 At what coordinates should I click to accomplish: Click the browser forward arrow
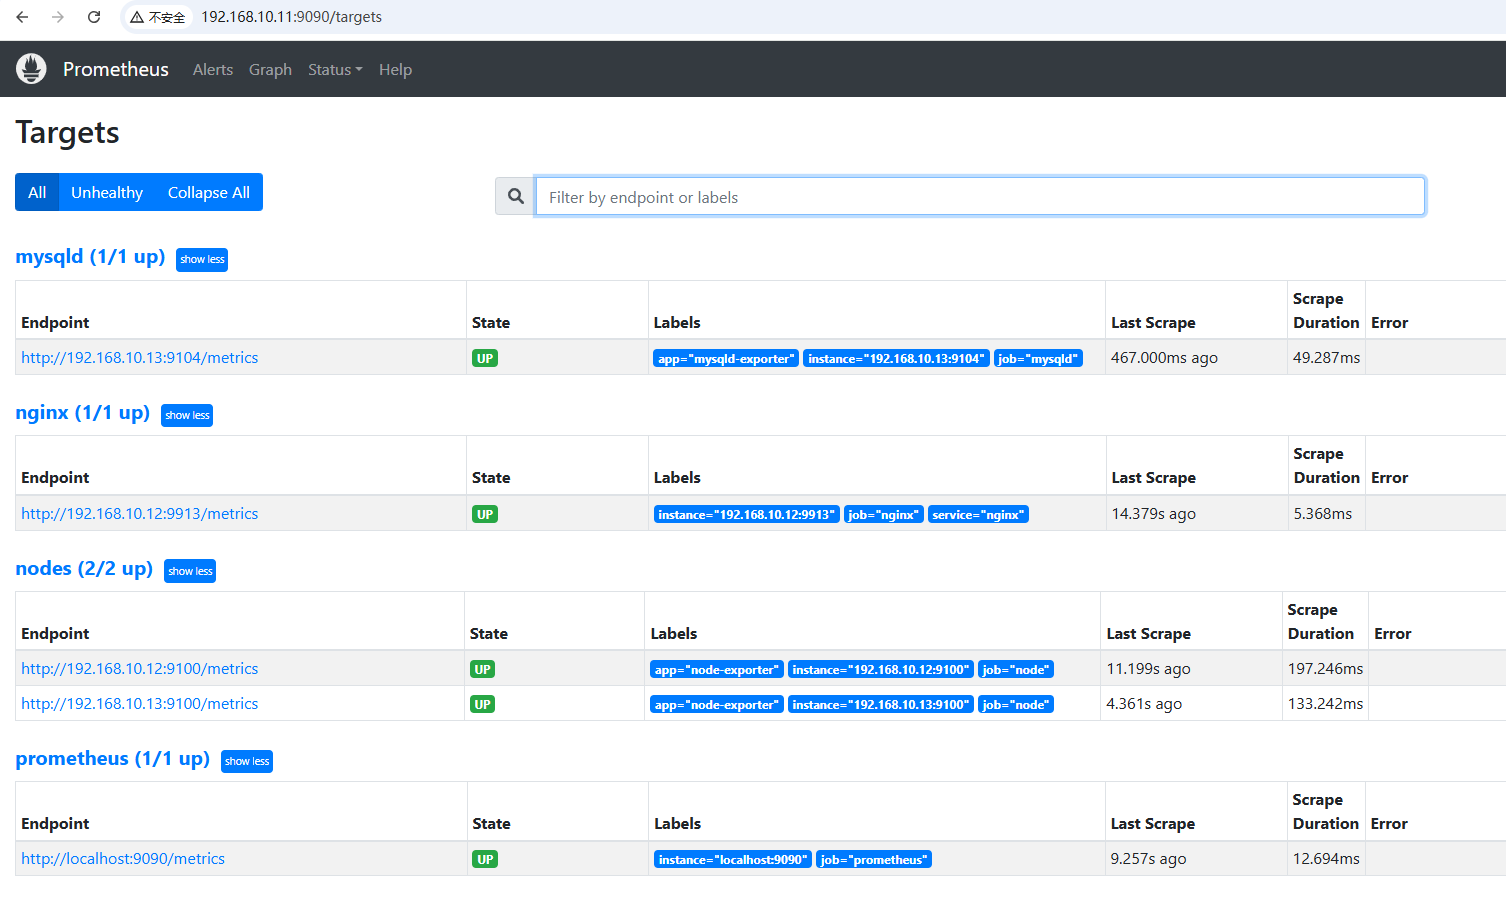(x=58, y=17)
